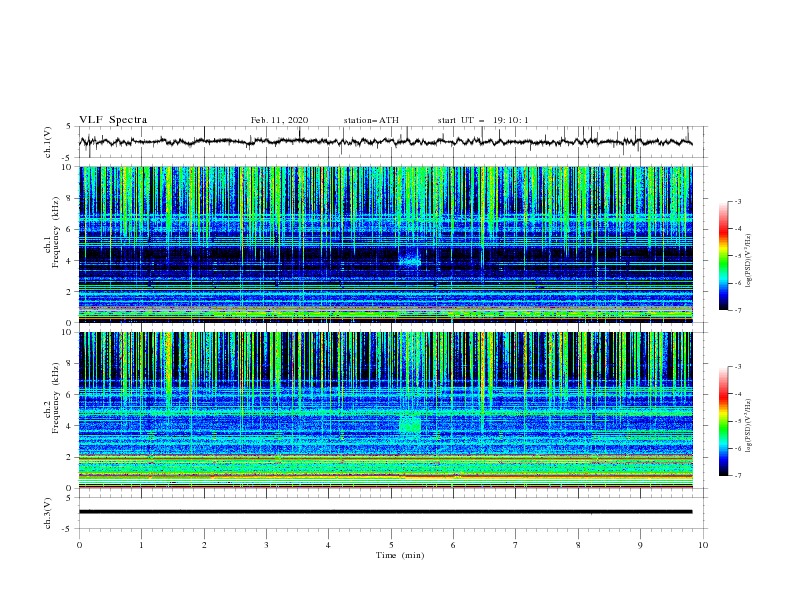Click the "7" tick on the time axis
The width and height of the screenshot is (792, 612).
pos(516,545)
